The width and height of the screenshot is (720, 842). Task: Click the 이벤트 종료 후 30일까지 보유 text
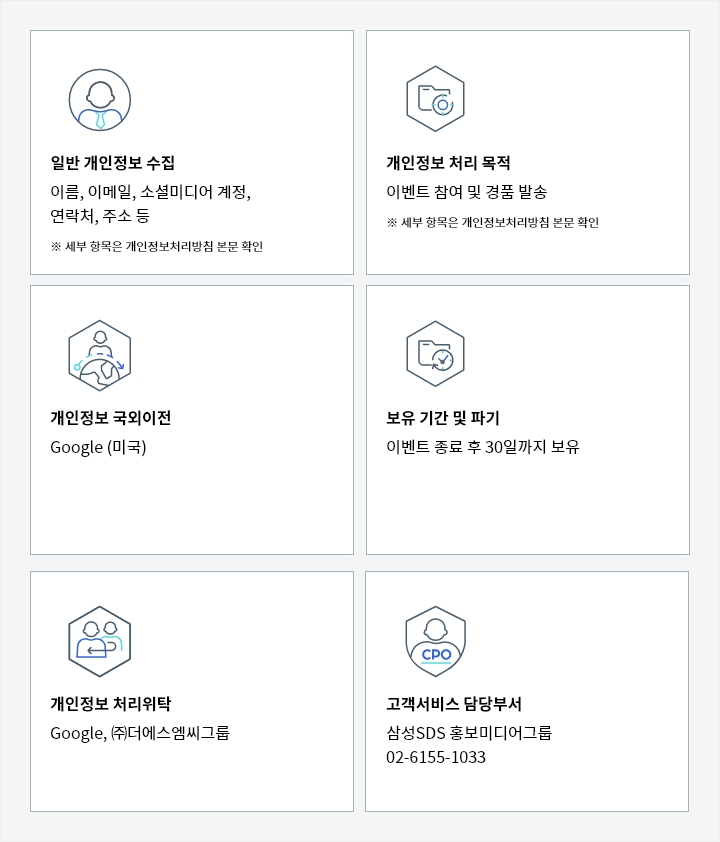[483, 447]
